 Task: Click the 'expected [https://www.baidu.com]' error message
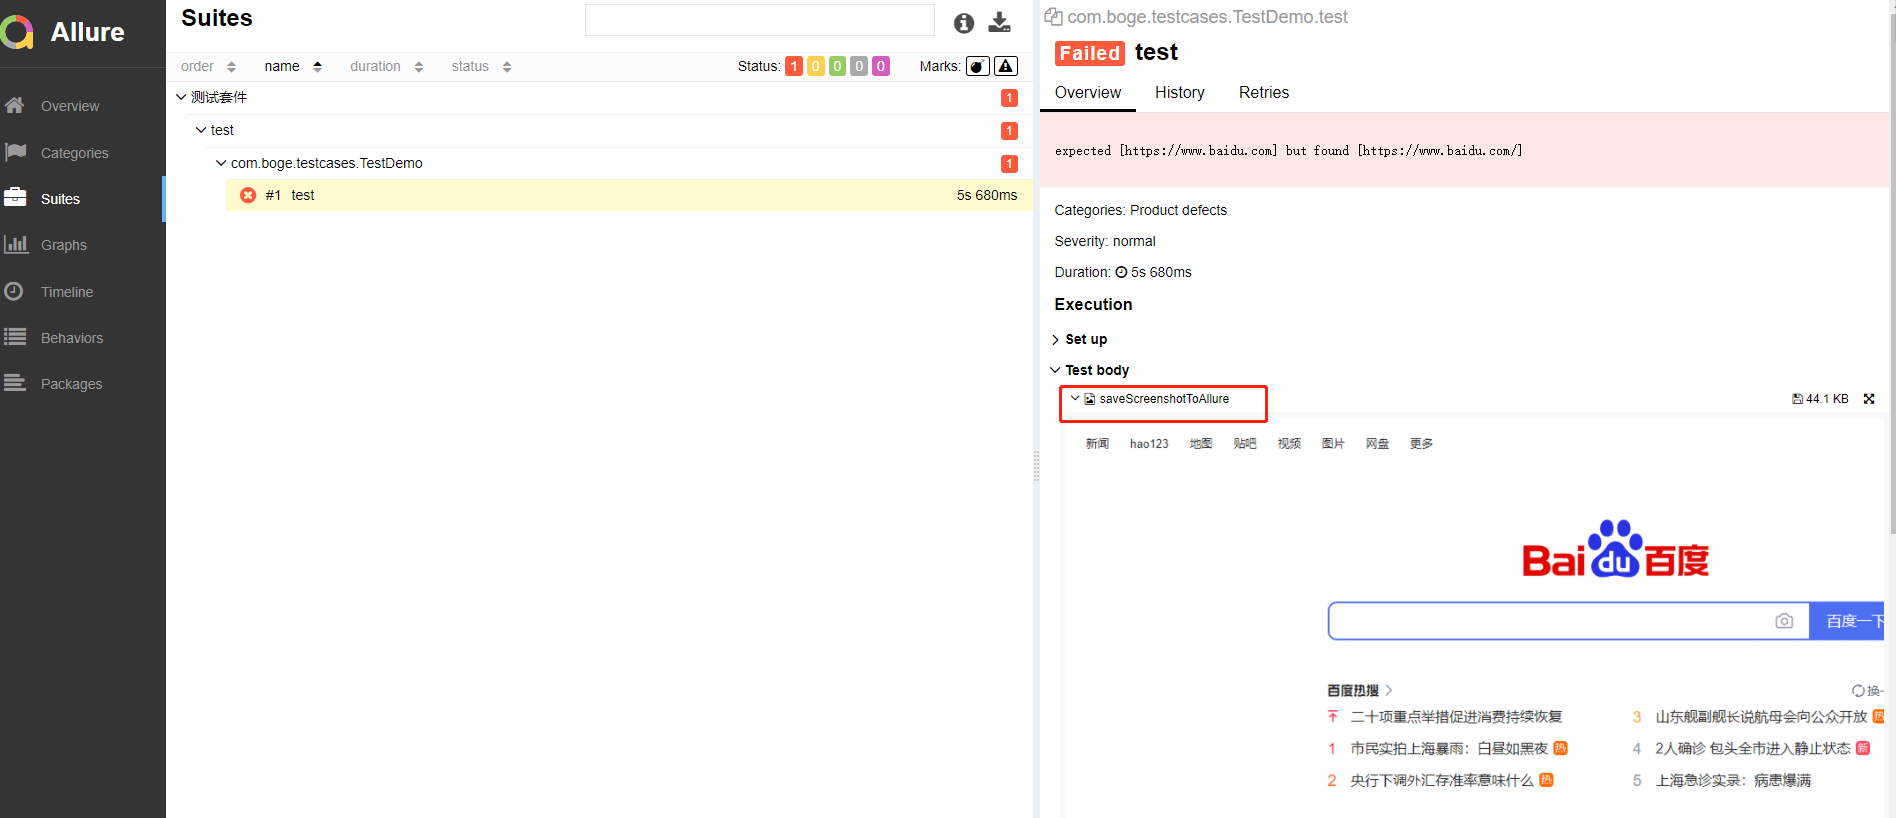tap(1288, 151)
